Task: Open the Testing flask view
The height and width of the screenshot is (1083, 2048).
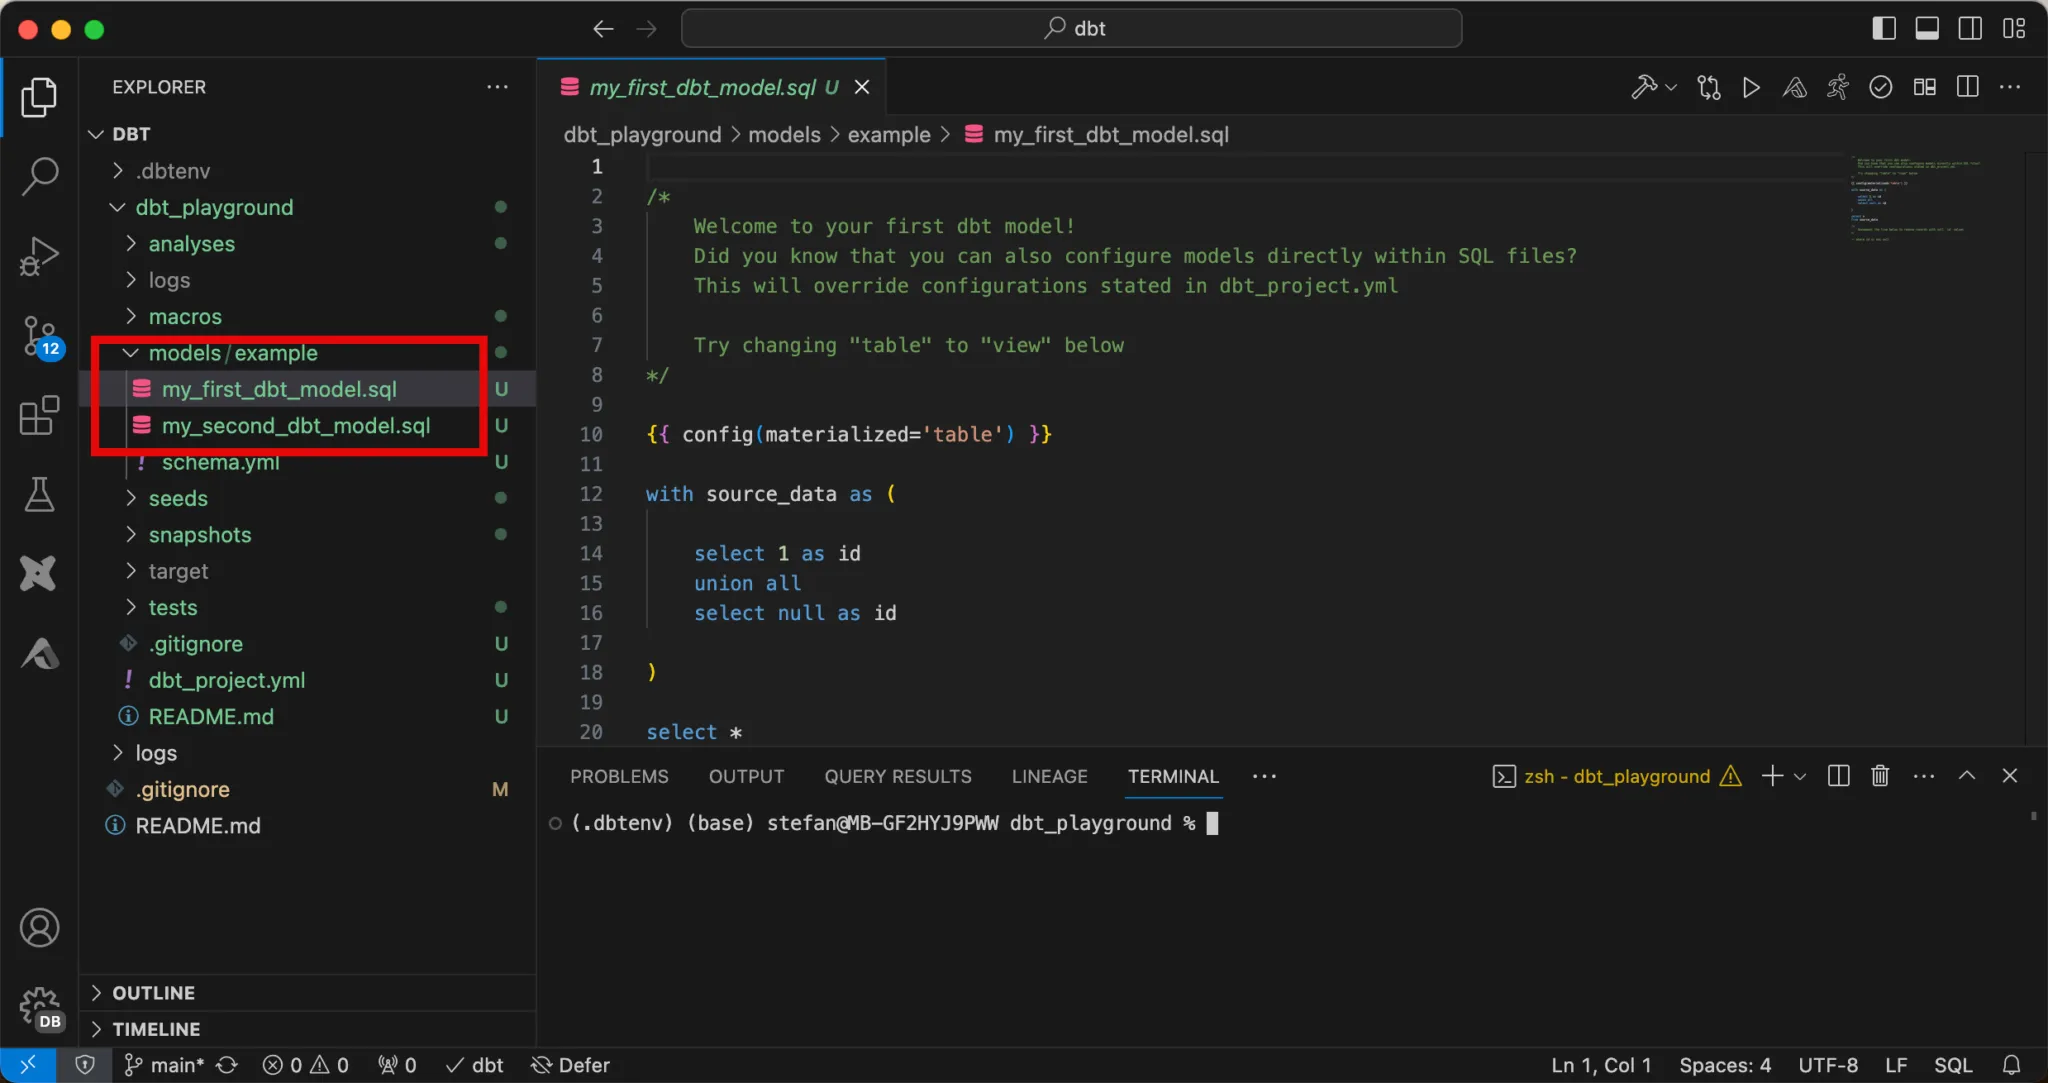Action: coord(39,494)
